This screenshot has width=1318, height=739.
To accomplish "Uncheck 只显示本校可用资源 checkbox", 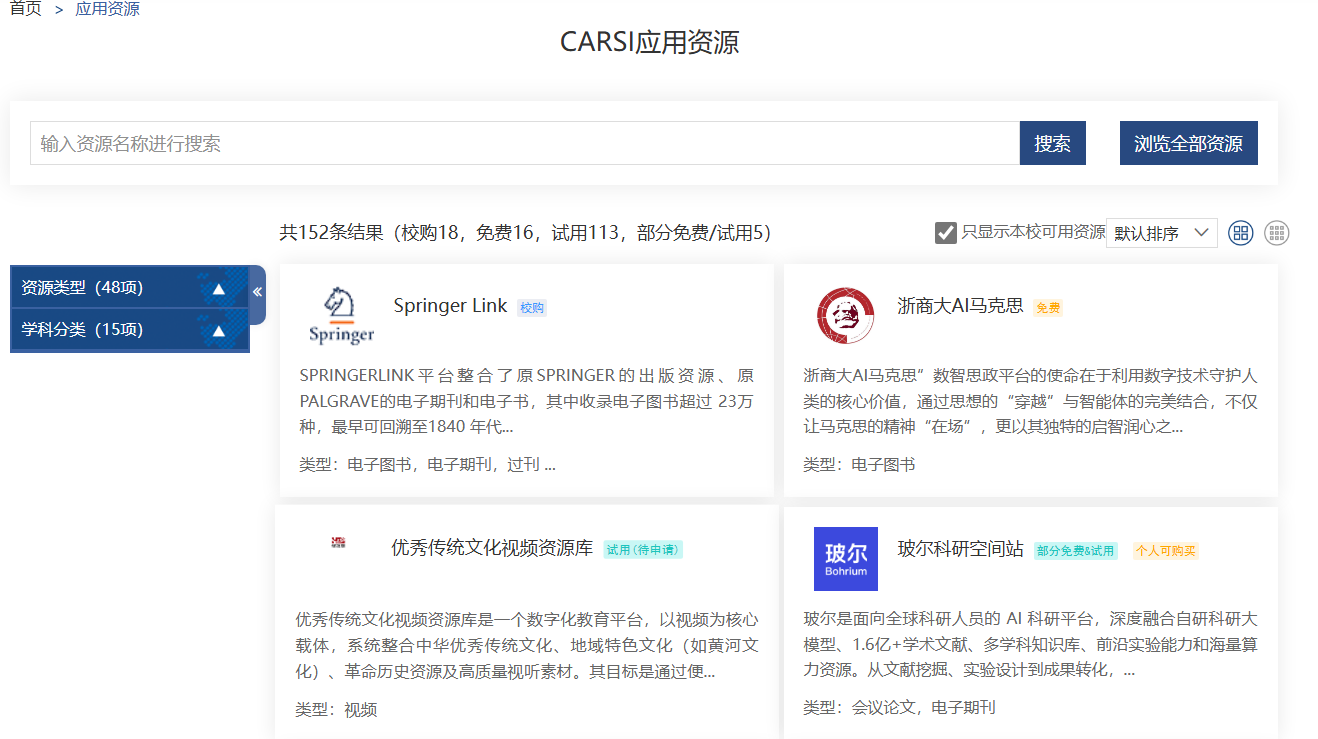I will pos(946,233).
